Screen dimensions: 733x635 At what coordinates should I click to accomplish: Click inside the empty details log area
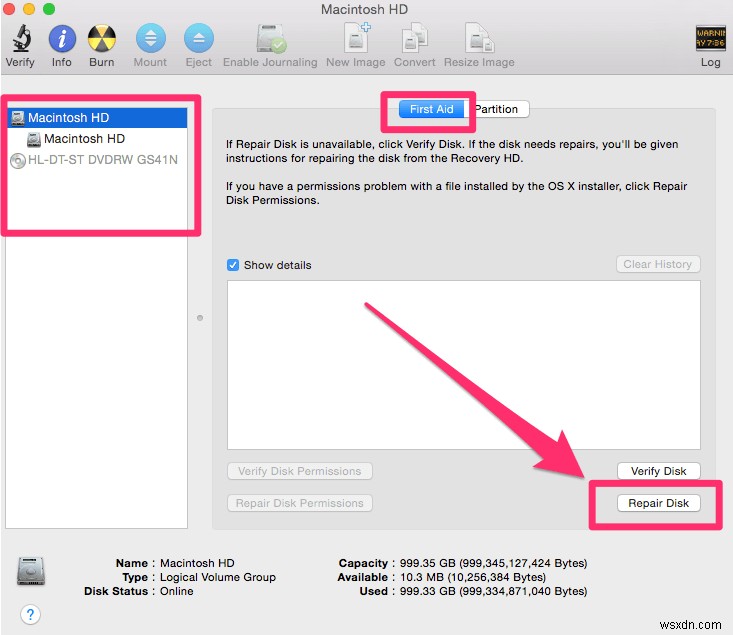[x=464, y=365]
